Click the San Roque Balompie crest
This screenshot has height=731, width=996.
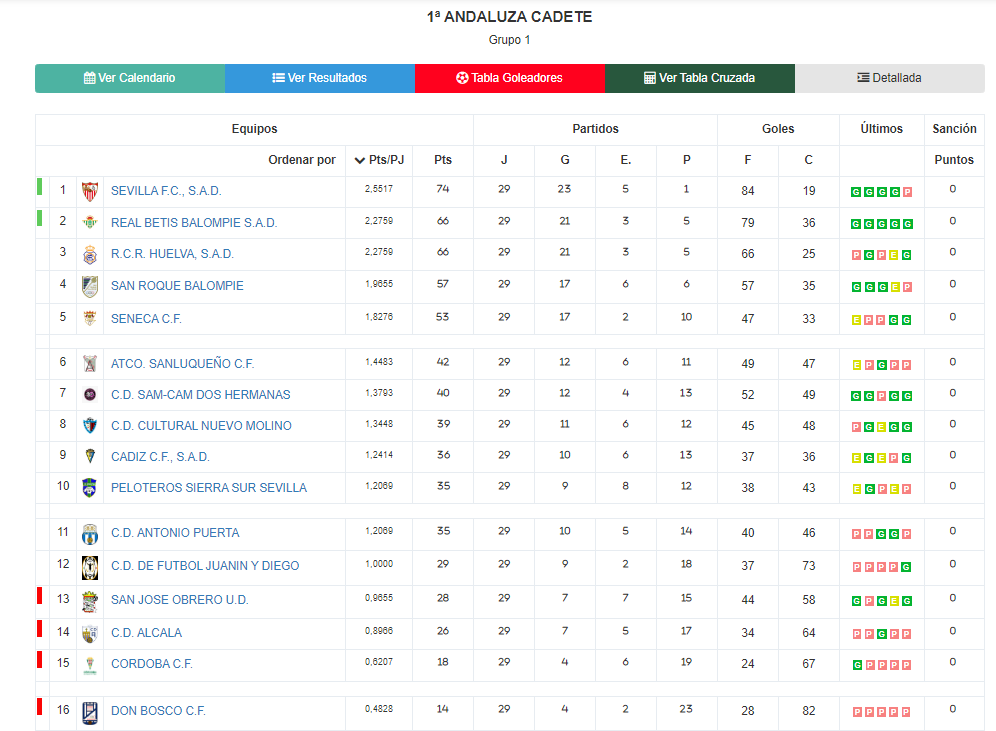pyautogui.click(x=90, y=286)
